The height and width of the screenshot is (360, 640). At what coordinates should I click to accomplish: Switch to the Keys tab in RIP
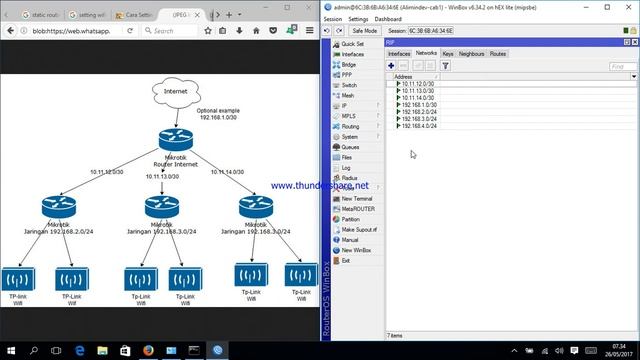coord(448,53)
